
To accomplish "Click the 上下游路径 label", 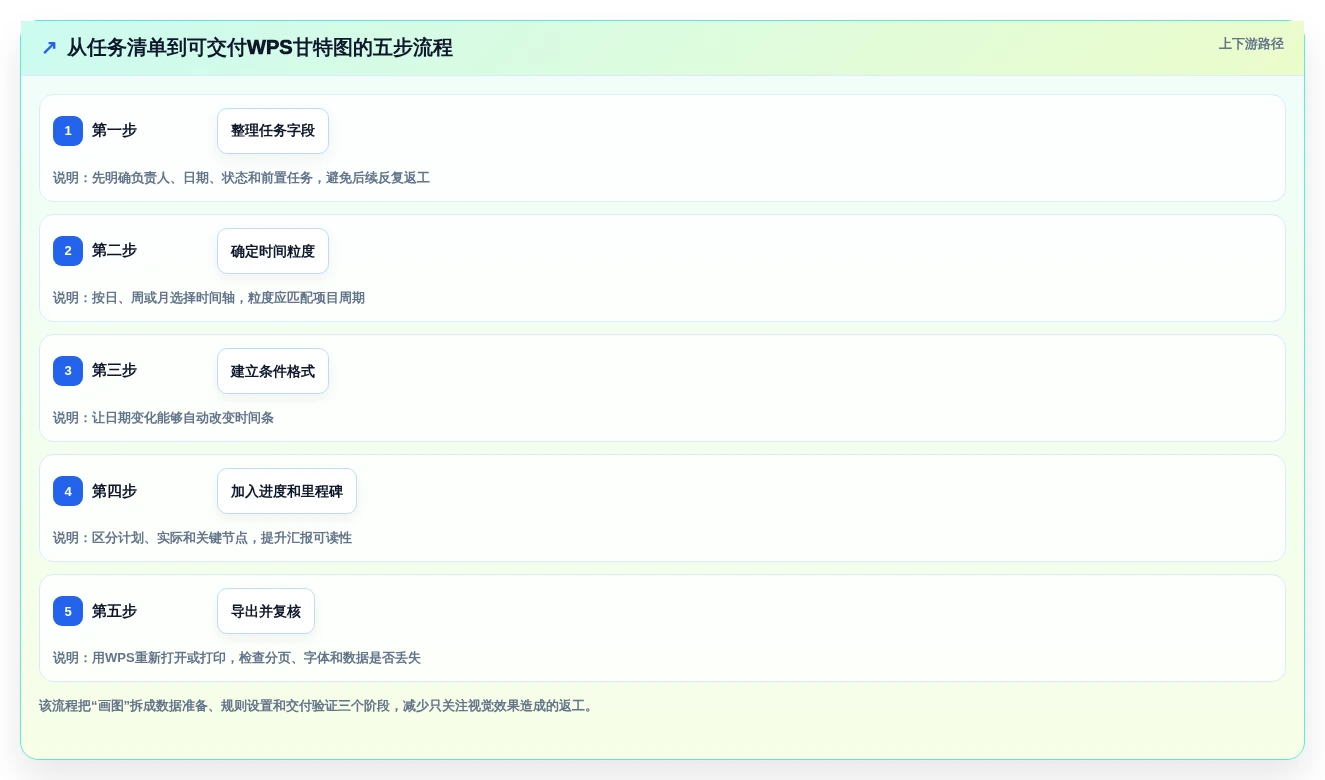I will coord(1251,44).
